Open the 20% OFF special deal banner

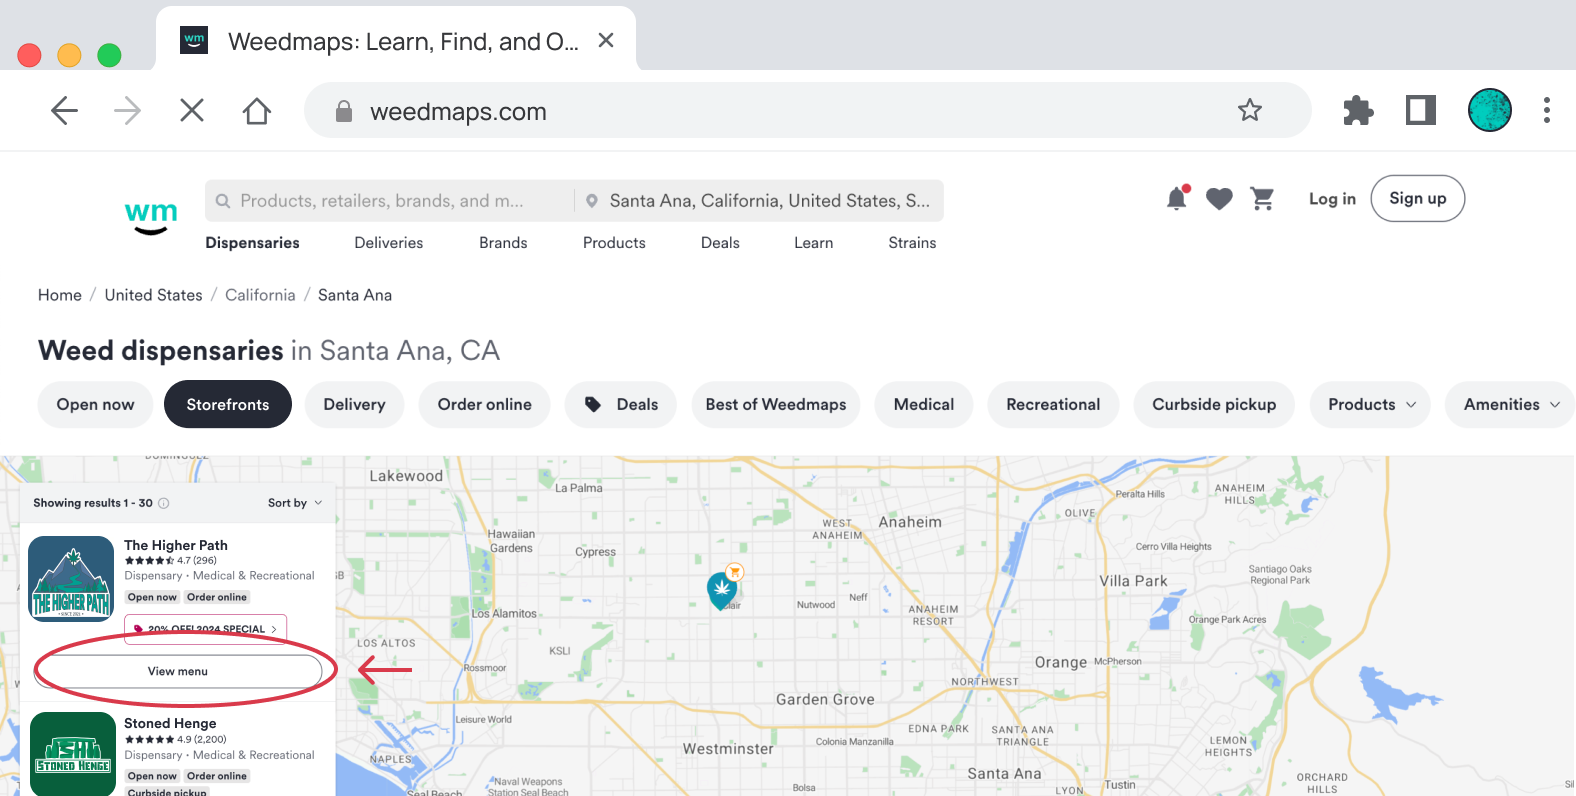pos(205,628)
